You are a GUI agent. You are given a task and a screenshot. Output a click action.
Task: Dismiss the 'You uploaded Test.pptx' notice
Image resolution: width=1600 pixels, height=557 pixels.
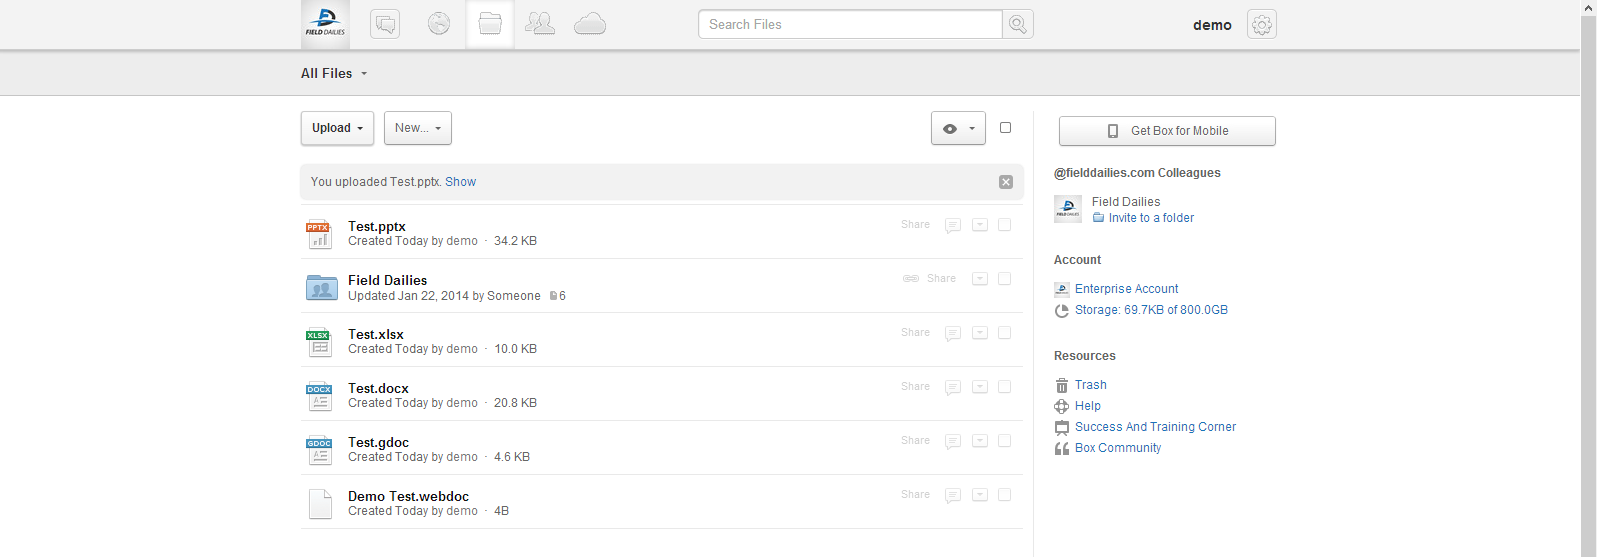[x=1006, y=182]
